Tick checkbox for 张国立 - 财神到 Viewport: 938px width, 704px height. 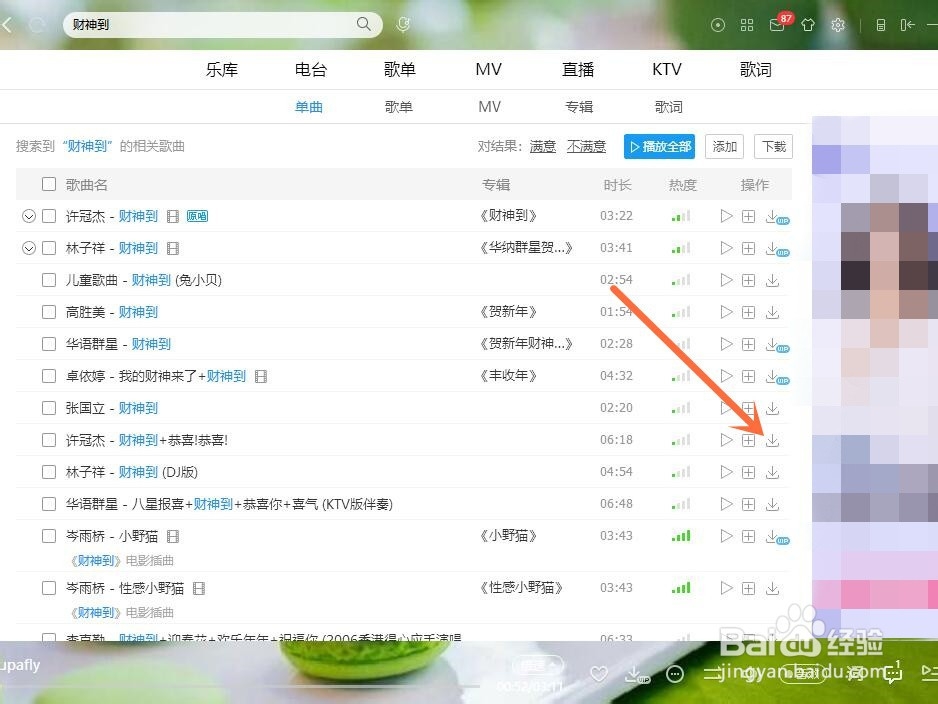click(x=49, y=408)
